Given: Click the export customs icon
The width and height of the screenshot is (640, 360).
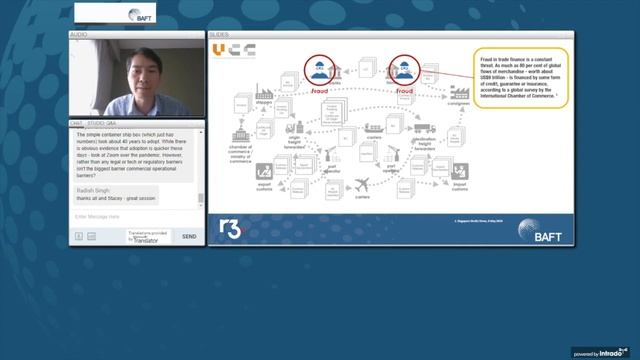Looking at the screenshot, I should pyautogui.click(x=264, y=172).
